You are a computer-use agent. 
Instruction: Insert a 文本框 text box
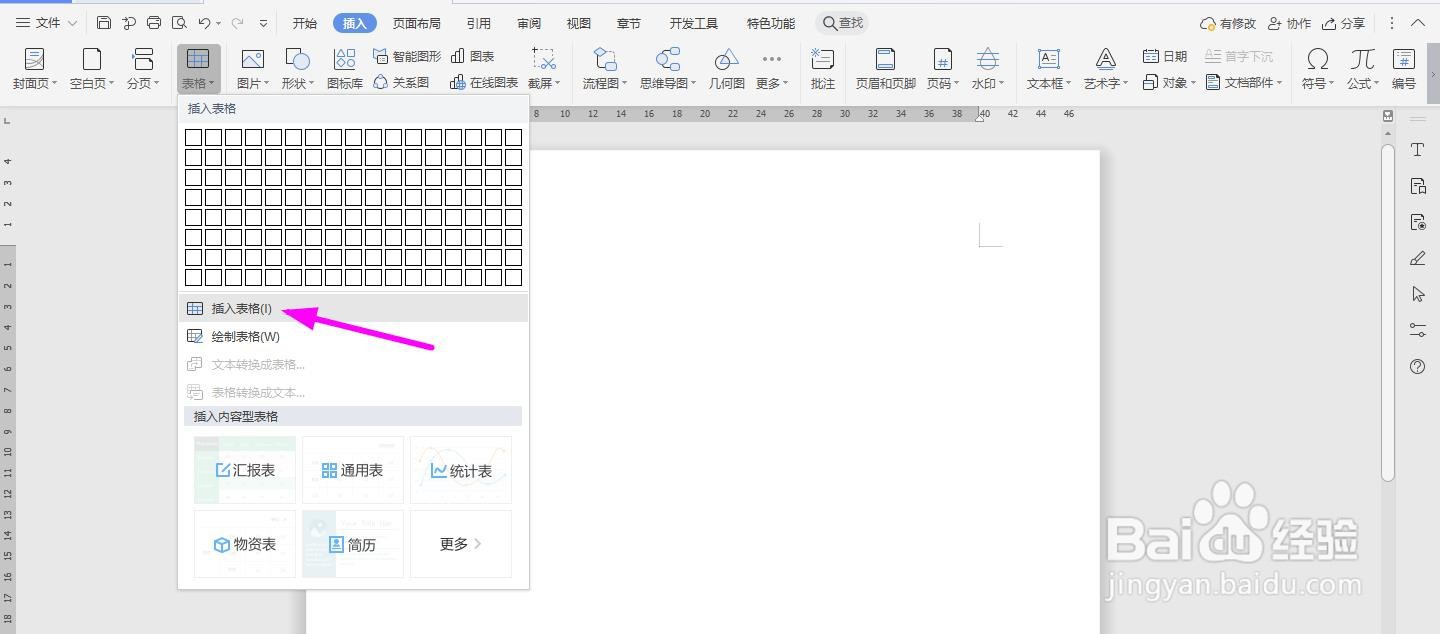click(x=1049, y=69)
